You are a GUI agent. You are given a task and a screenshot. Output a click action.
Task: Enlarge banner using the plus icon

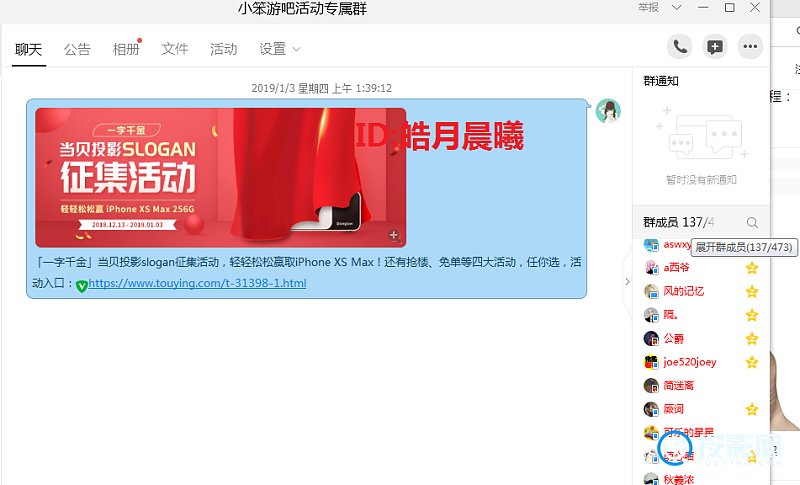393,235
